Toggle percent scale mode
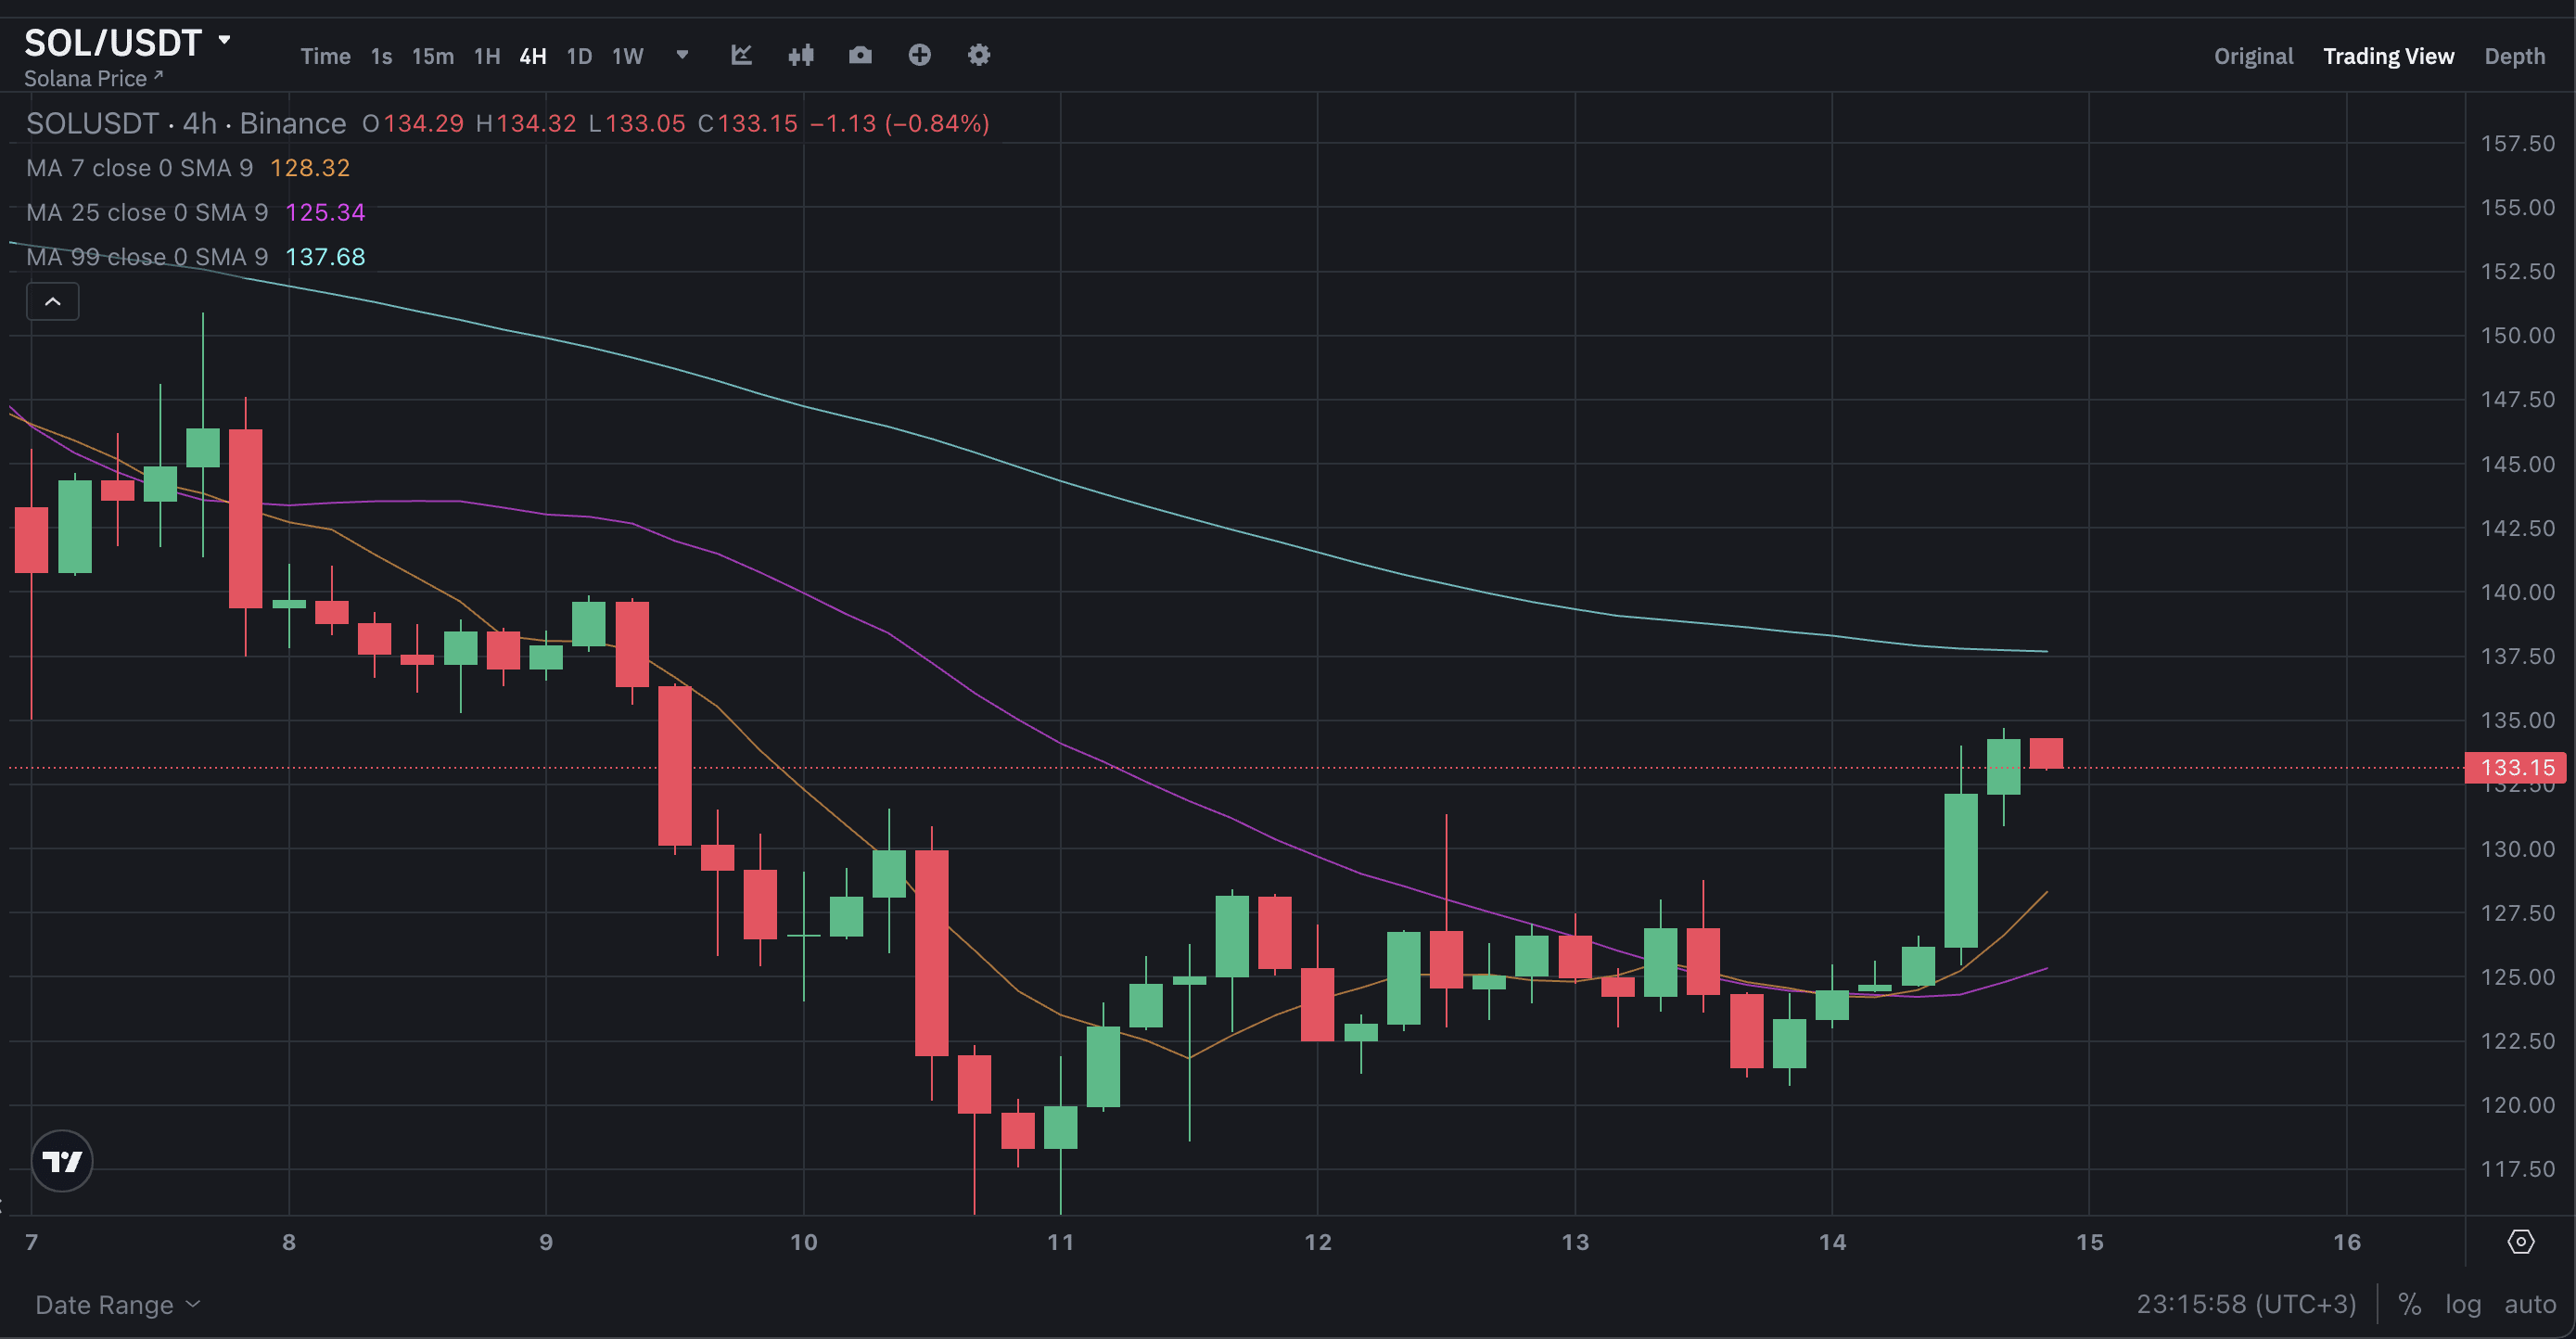 point(2409,1304)
